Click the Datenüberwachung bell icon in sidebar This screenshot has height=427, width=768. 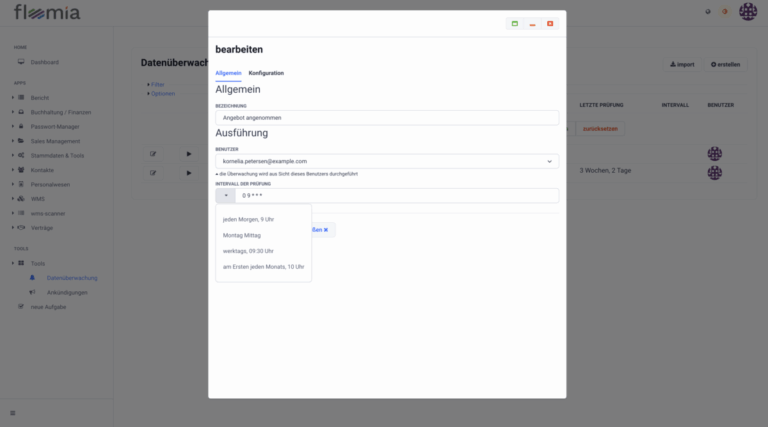pos(32,277)
